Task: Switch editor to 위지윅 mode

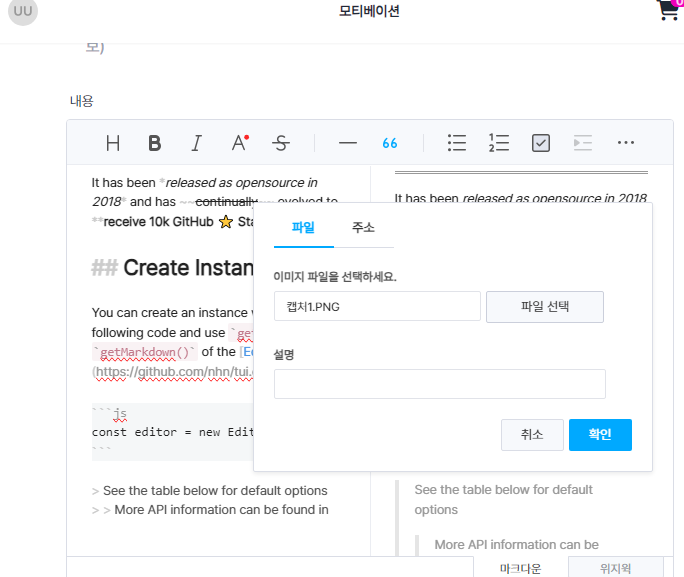Action: point(616,567)
